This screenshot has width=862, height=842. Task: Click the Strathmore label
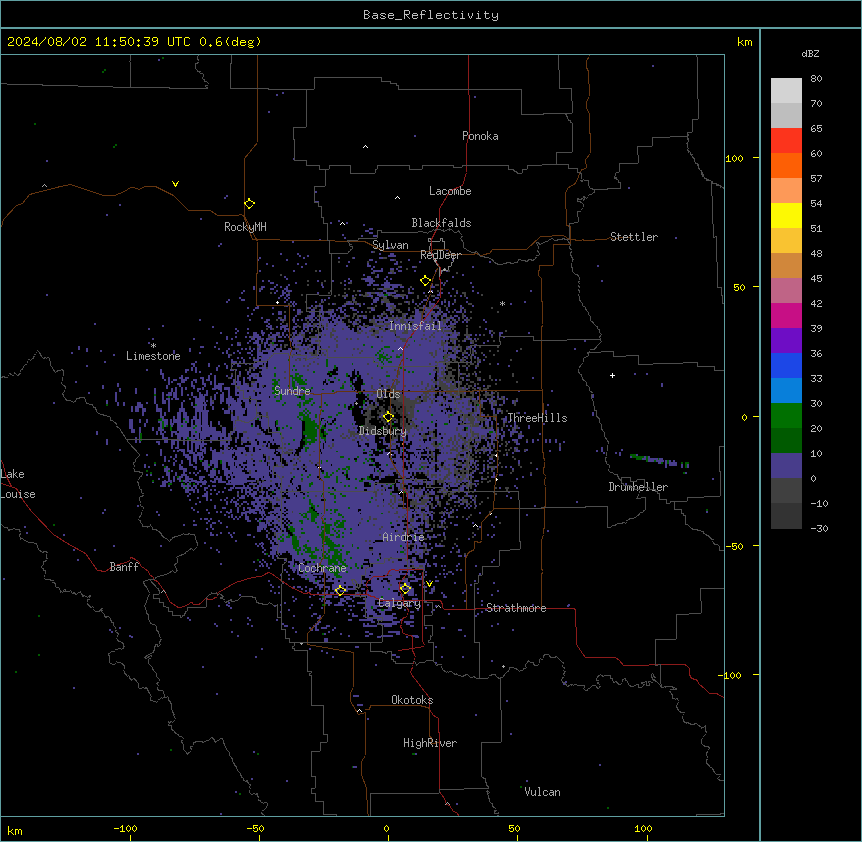tap(516, 608)
